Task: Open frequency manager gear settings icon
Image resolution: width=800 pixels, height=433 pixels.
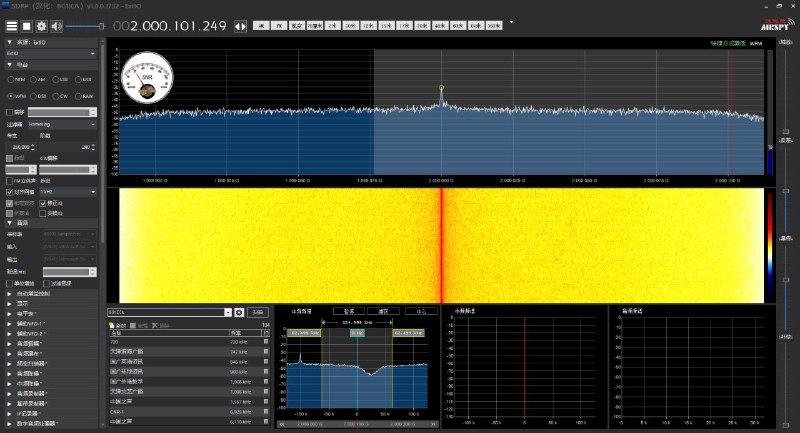Action: (x=240, y=313)
